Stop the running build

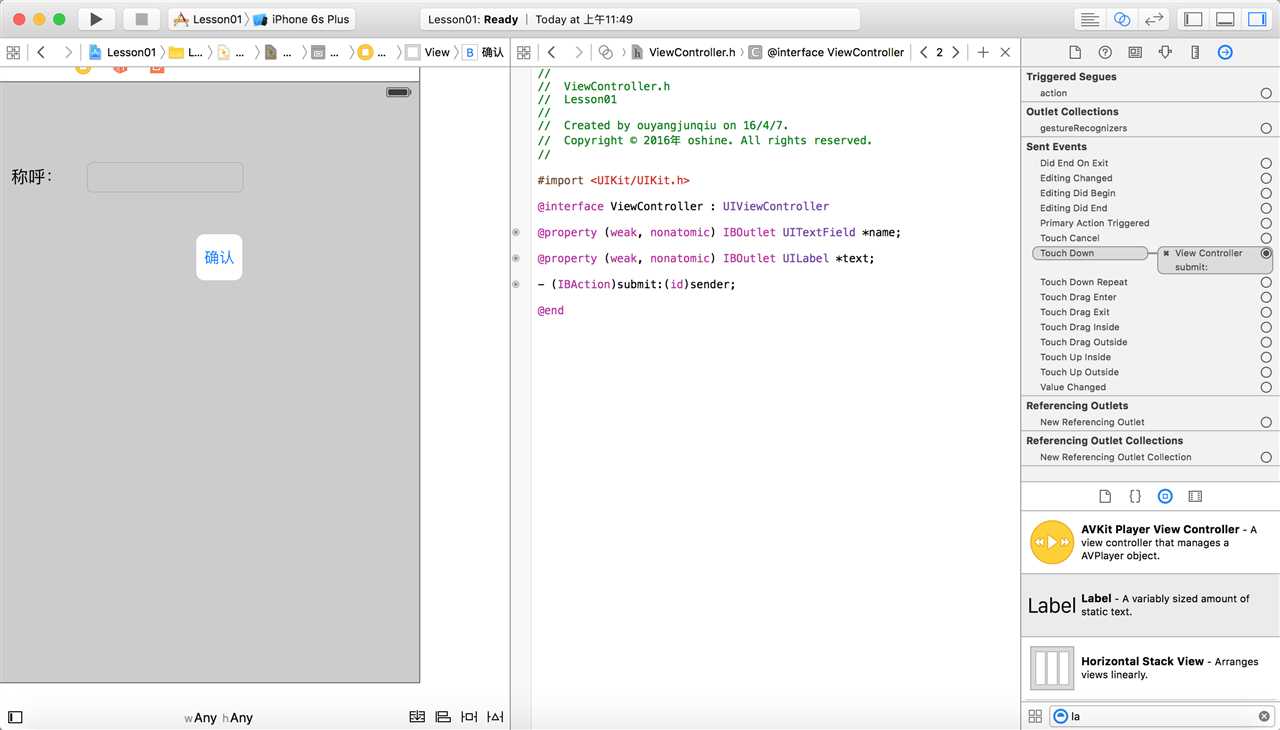click(141, 19)
